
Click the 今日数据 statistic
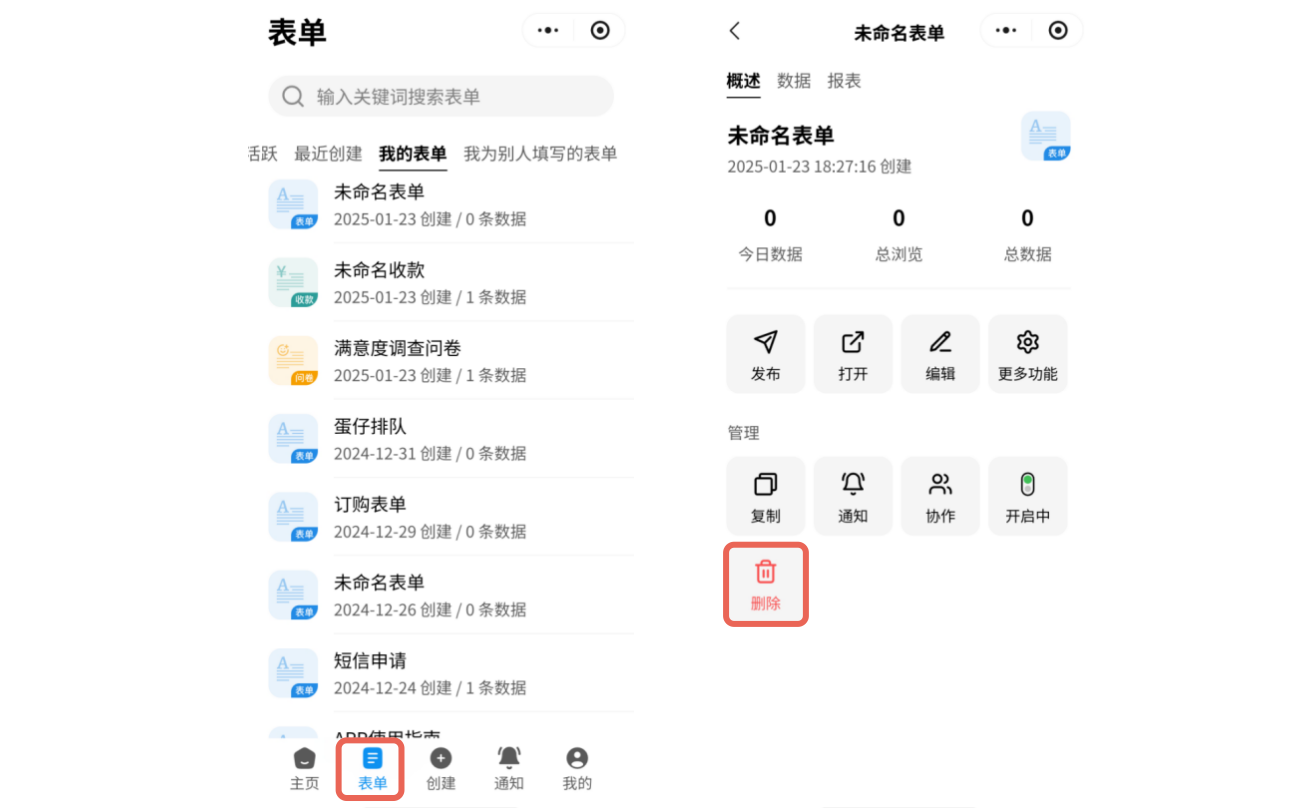click(x=770, y=234)
